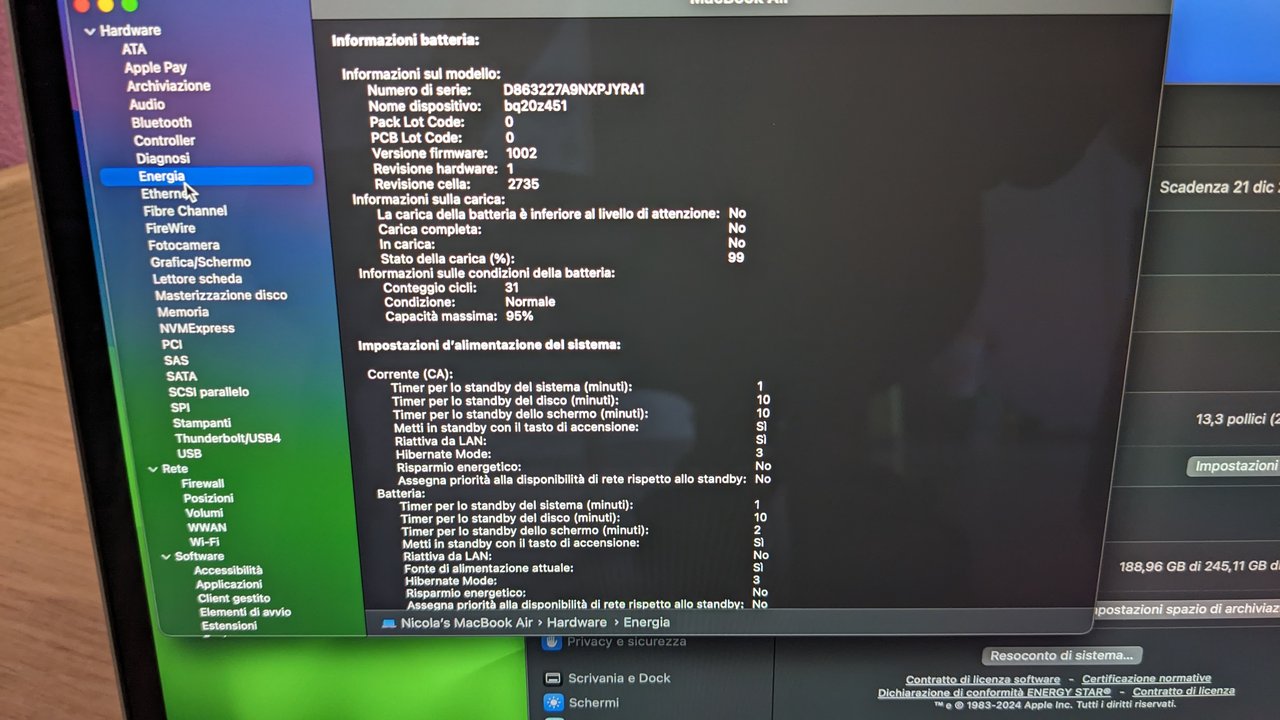The width and height of the screenshot is (1280, 720).
Task: Select Memoria in the sidebar
Action: [x=183, y=312]
